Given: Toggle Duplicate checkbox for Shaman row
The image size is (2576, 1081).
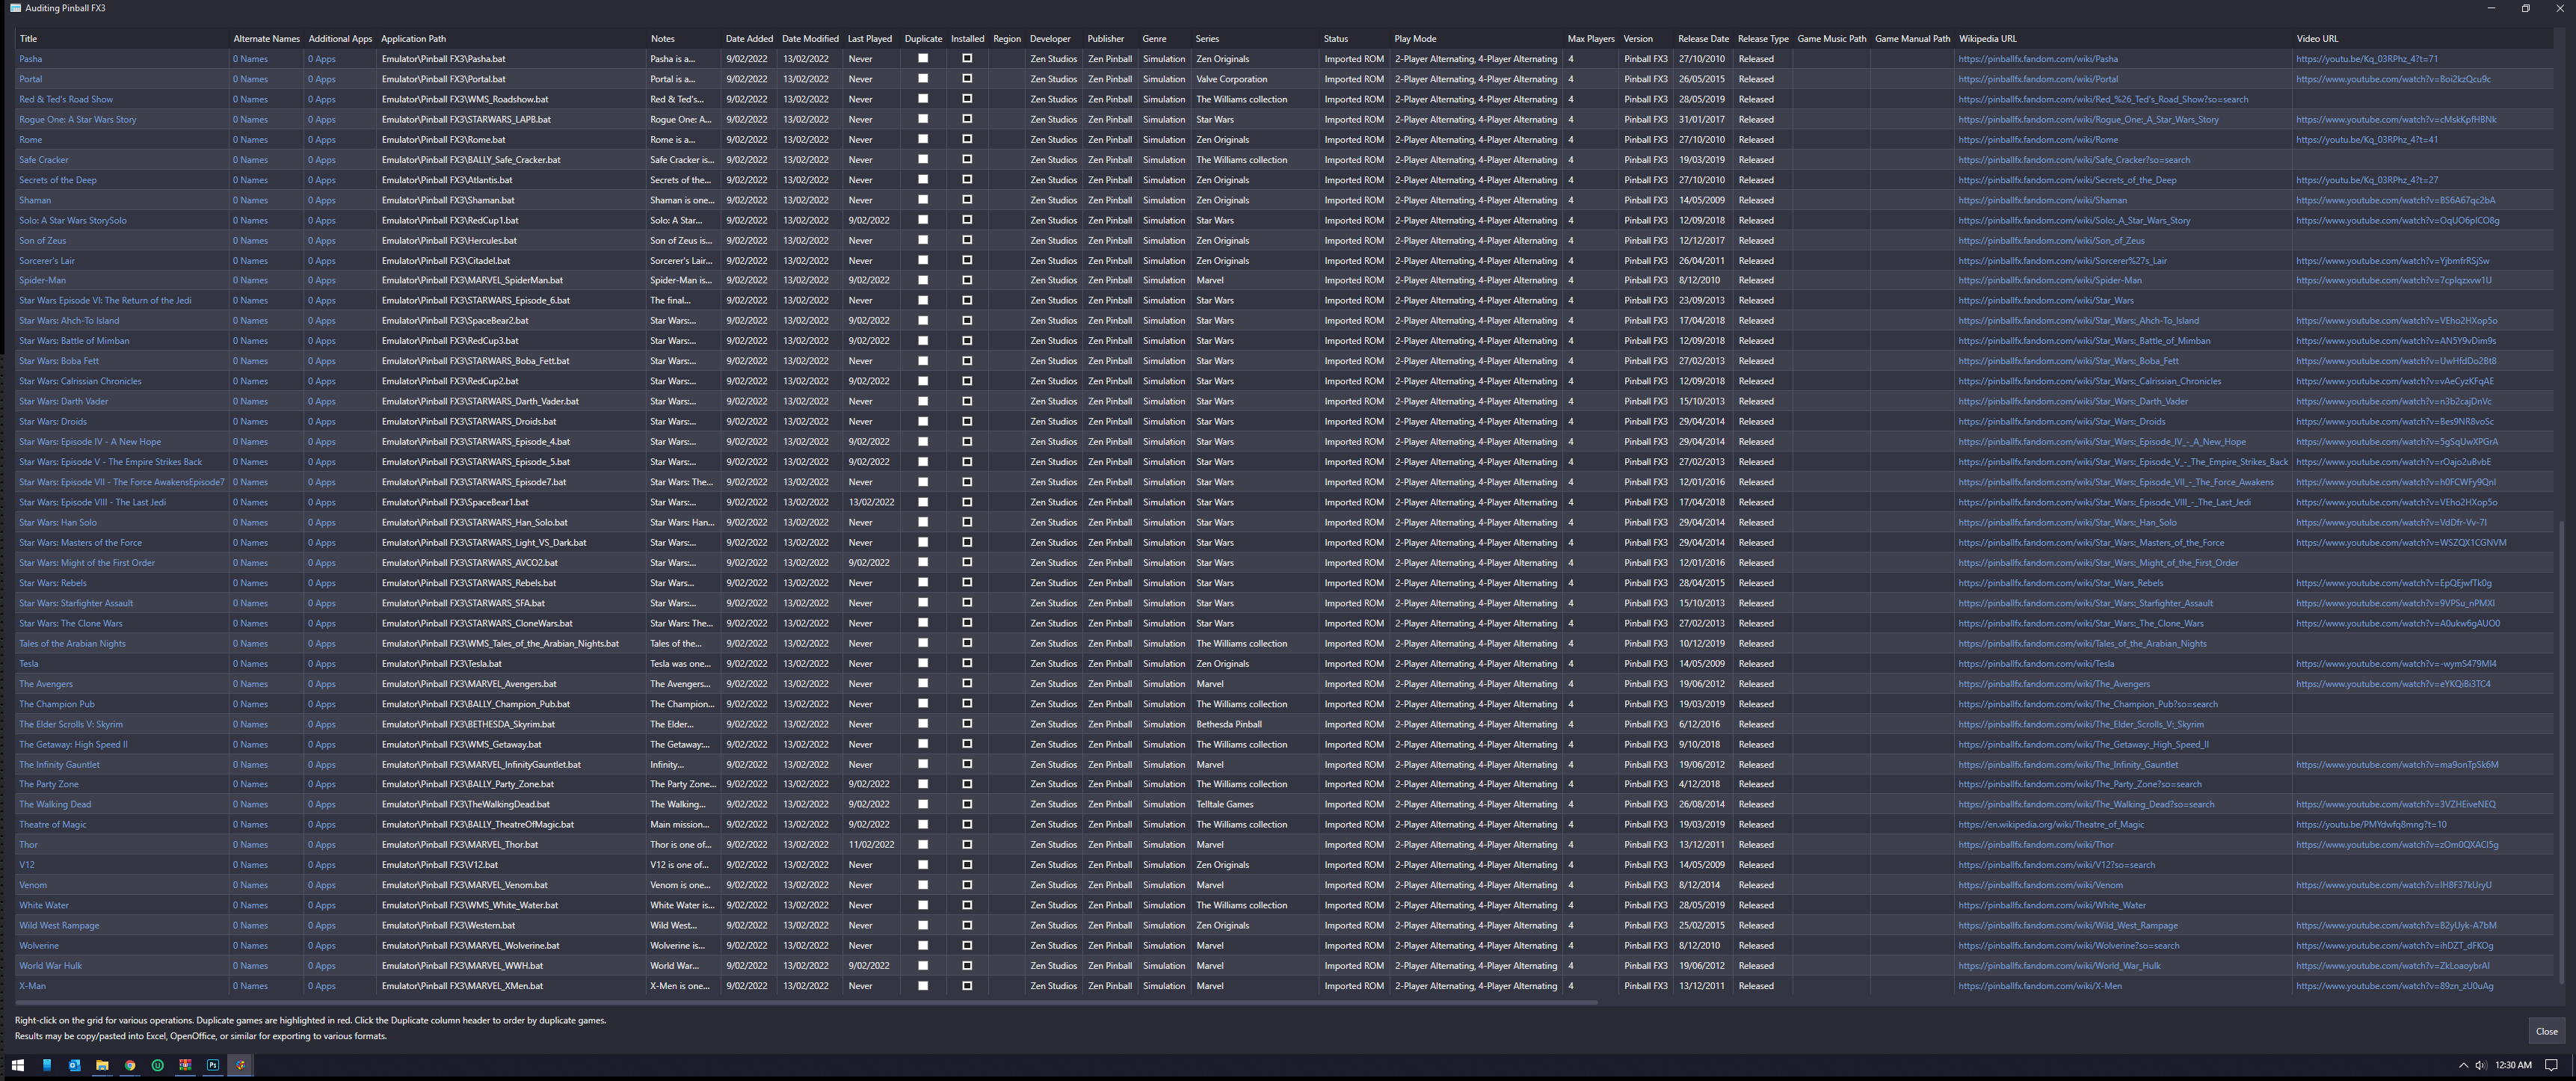Looking at the screenshot, I should pyautogui.click(x=923, y=199).
